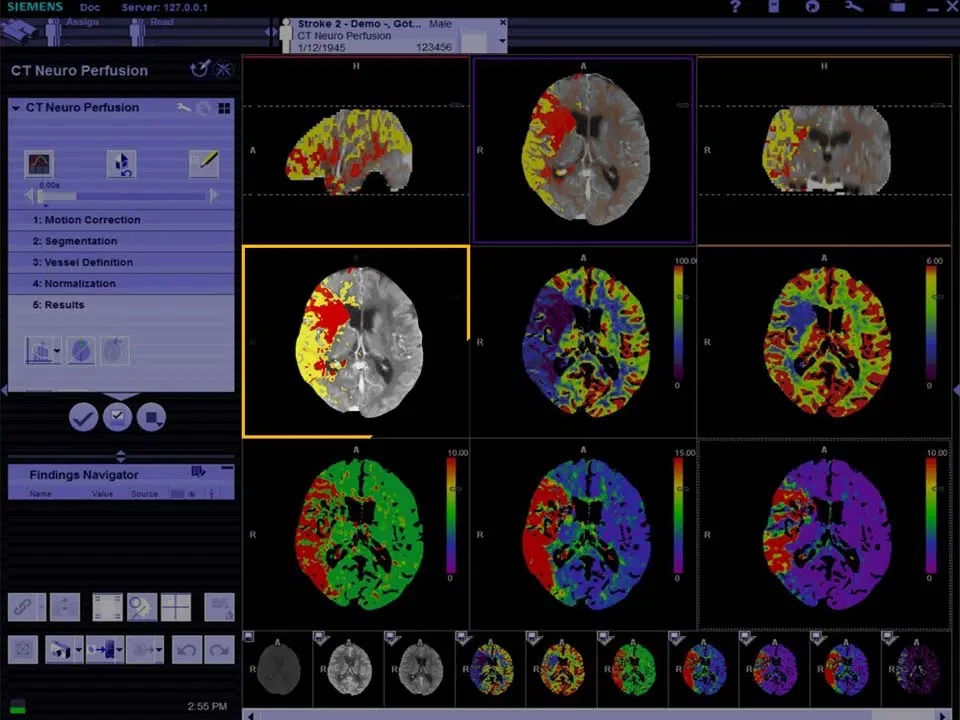Open the time attenuation curve tool

pos(39,164)
